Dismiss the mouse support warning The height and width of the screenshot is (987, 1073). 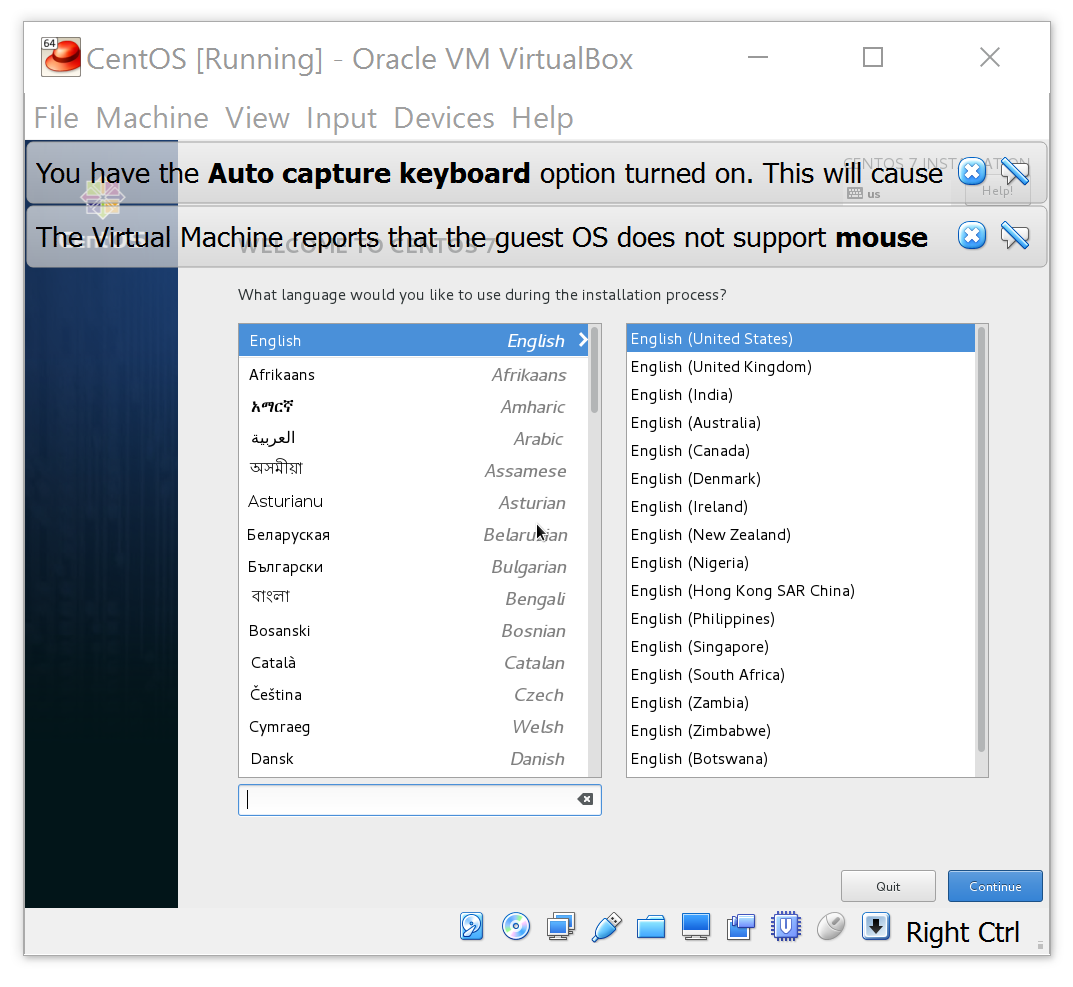(x=971, y=237)
